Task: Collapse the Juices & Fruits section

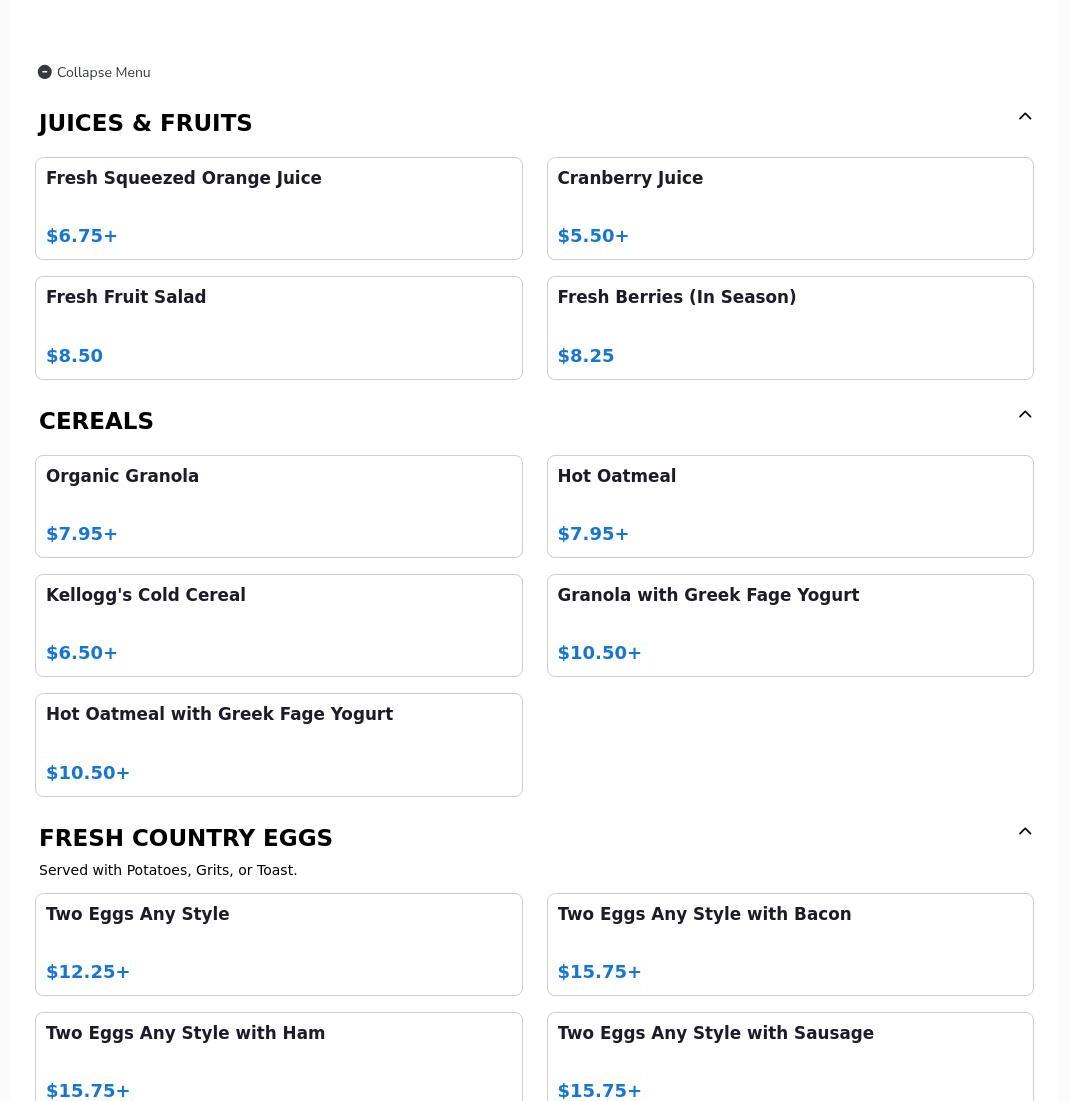Action: 1025,117
